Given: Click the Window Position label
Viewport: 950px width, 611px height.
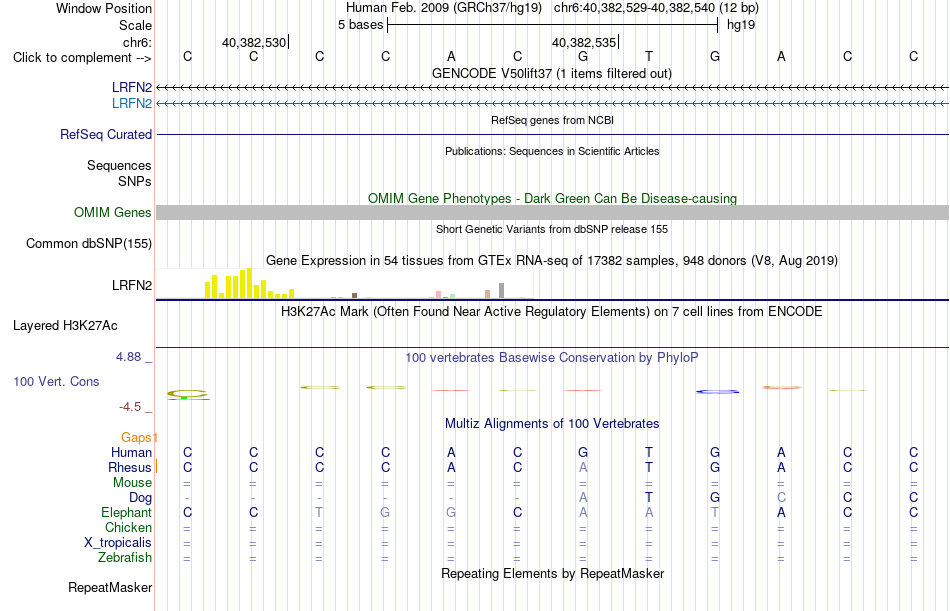Looking at the screenshot, I should pos(104,8).
